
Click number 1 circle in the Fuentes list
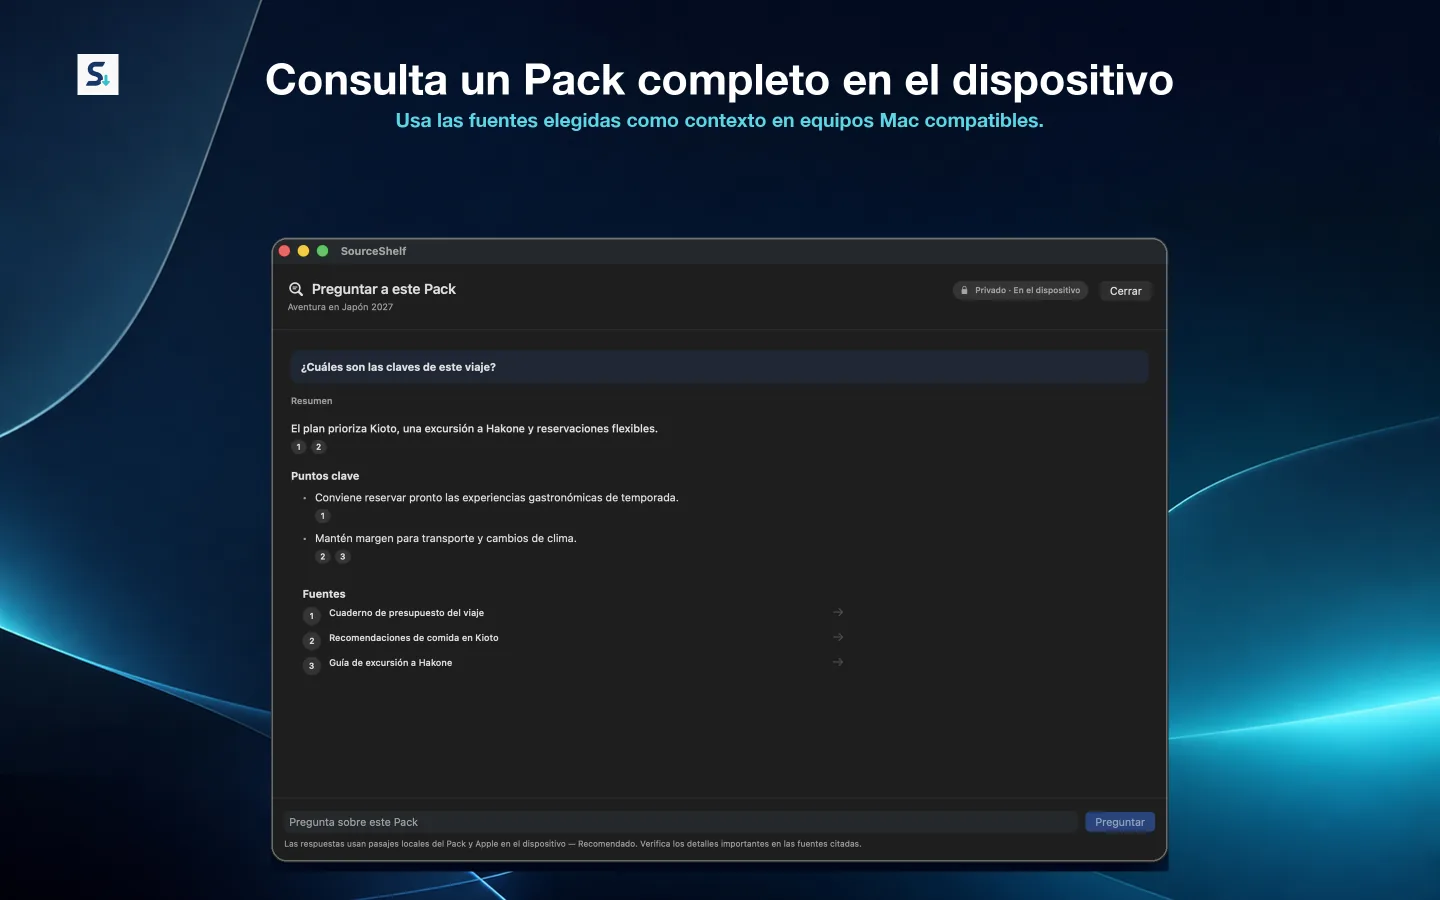click(312, 616)
